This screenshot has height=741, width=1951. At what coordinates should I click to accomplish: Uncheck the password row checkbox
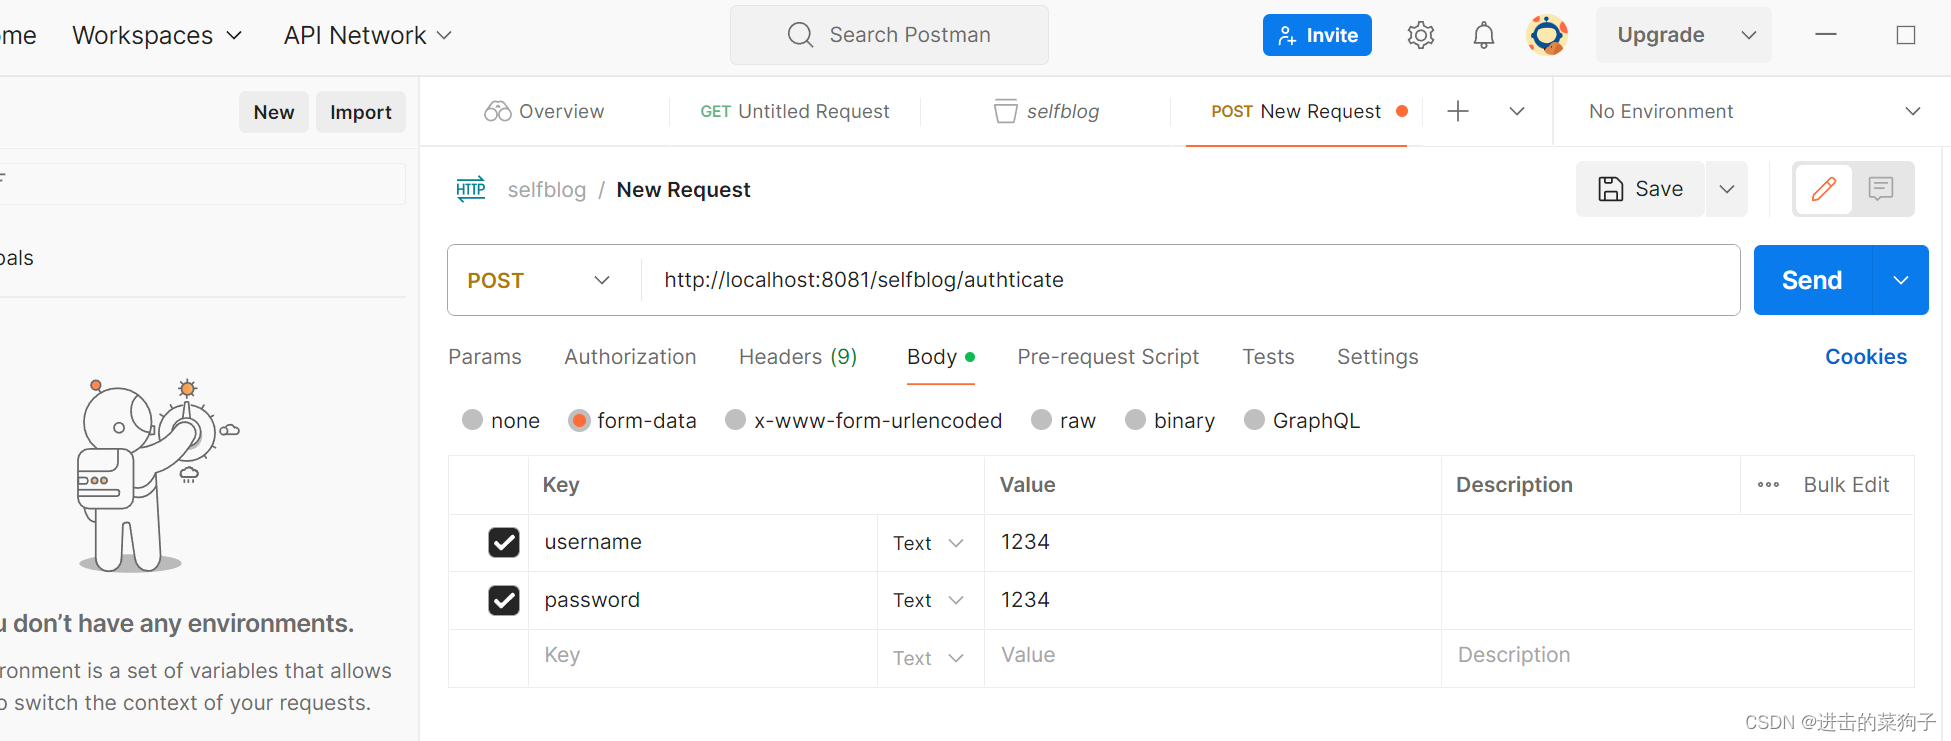(x=504, y=600)
